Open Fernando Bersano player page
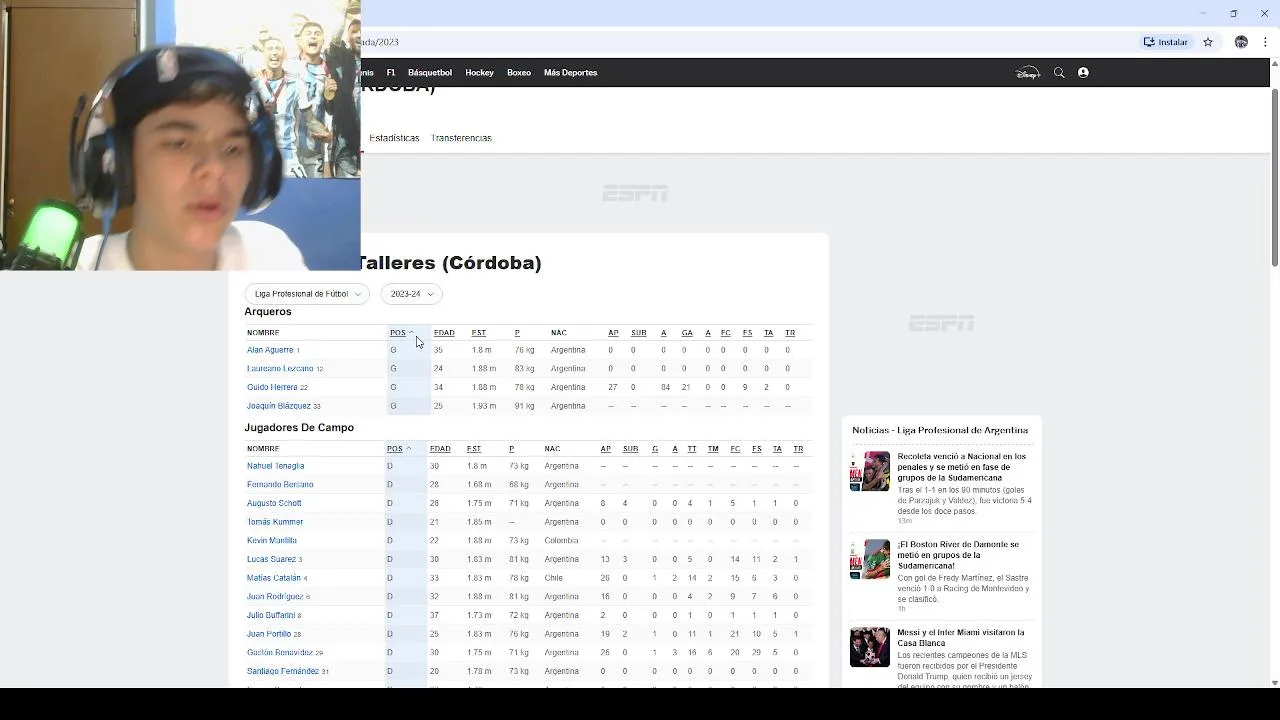Screen dimensions: 1280x720 coord(280,485)
